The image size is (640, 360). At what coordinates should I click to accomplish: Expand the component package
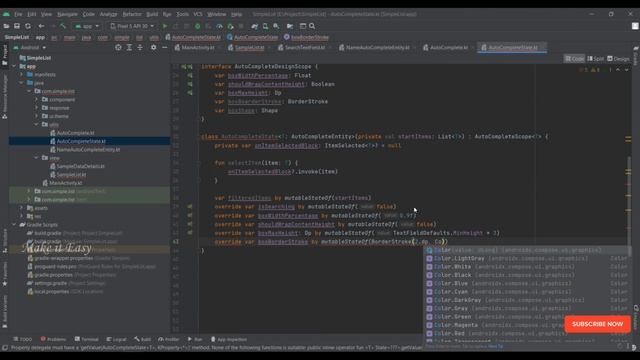(x=37, y=100)
